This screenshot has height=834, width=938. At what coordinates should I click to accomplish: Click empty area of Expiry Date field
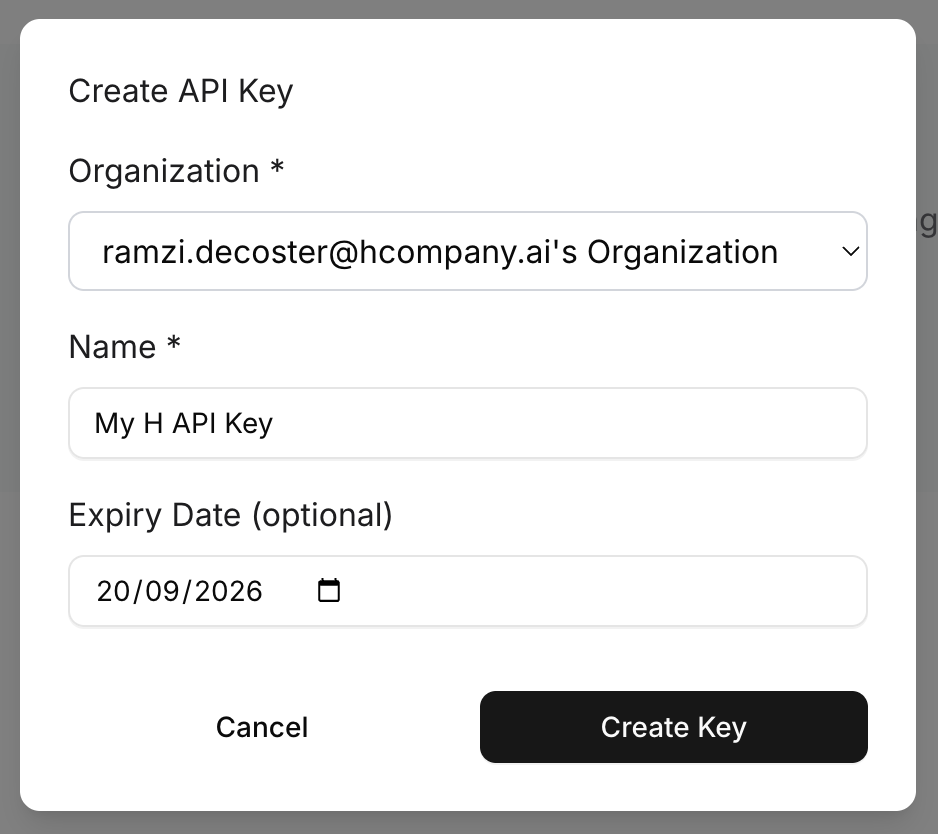[x=598, y=591]
